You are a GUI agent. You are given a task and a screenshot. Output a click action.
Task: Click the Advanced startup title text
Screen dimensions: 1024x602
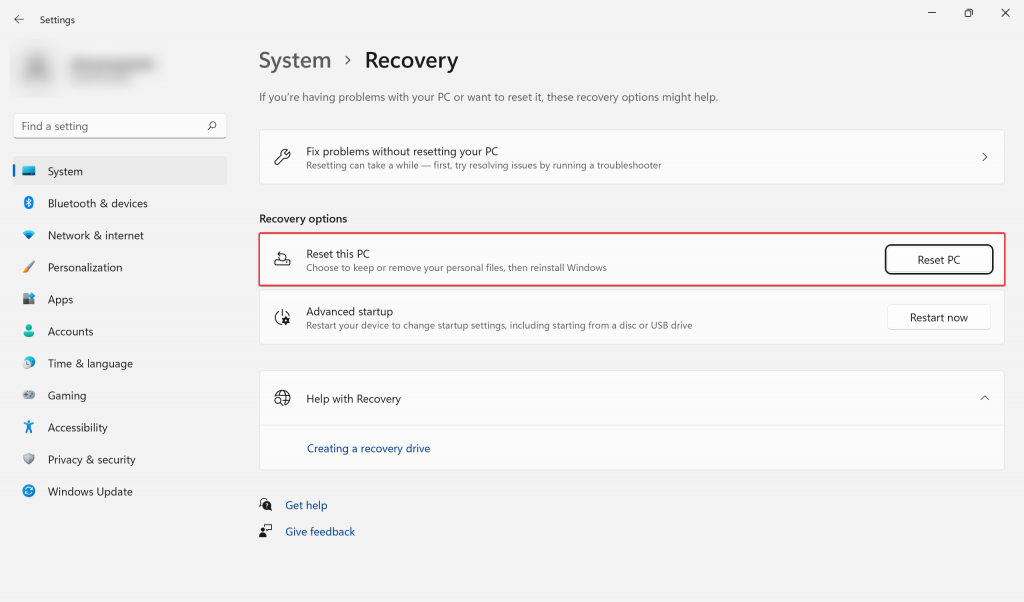point(349,311)
